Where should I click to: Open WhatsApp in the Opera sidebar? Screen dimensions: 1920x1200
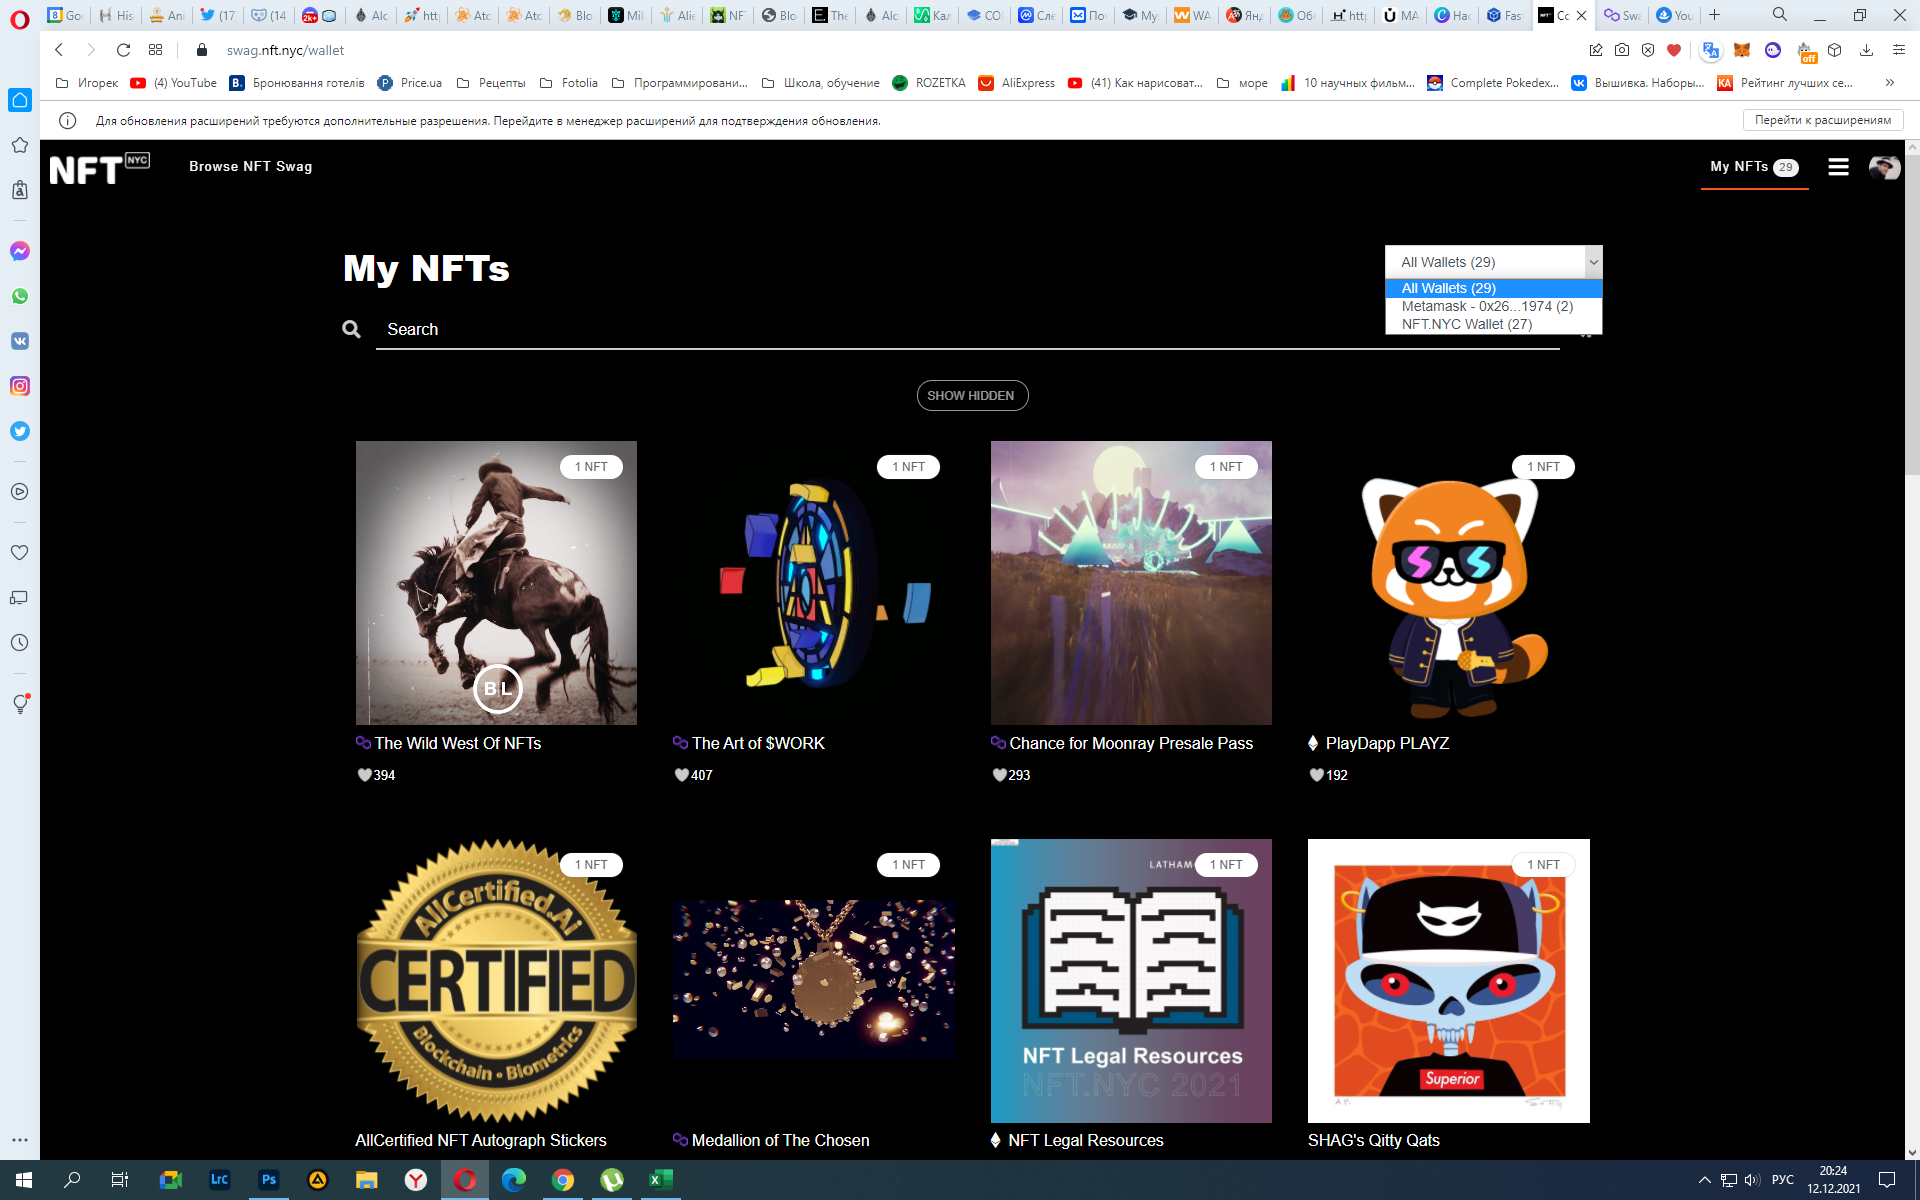20,296
